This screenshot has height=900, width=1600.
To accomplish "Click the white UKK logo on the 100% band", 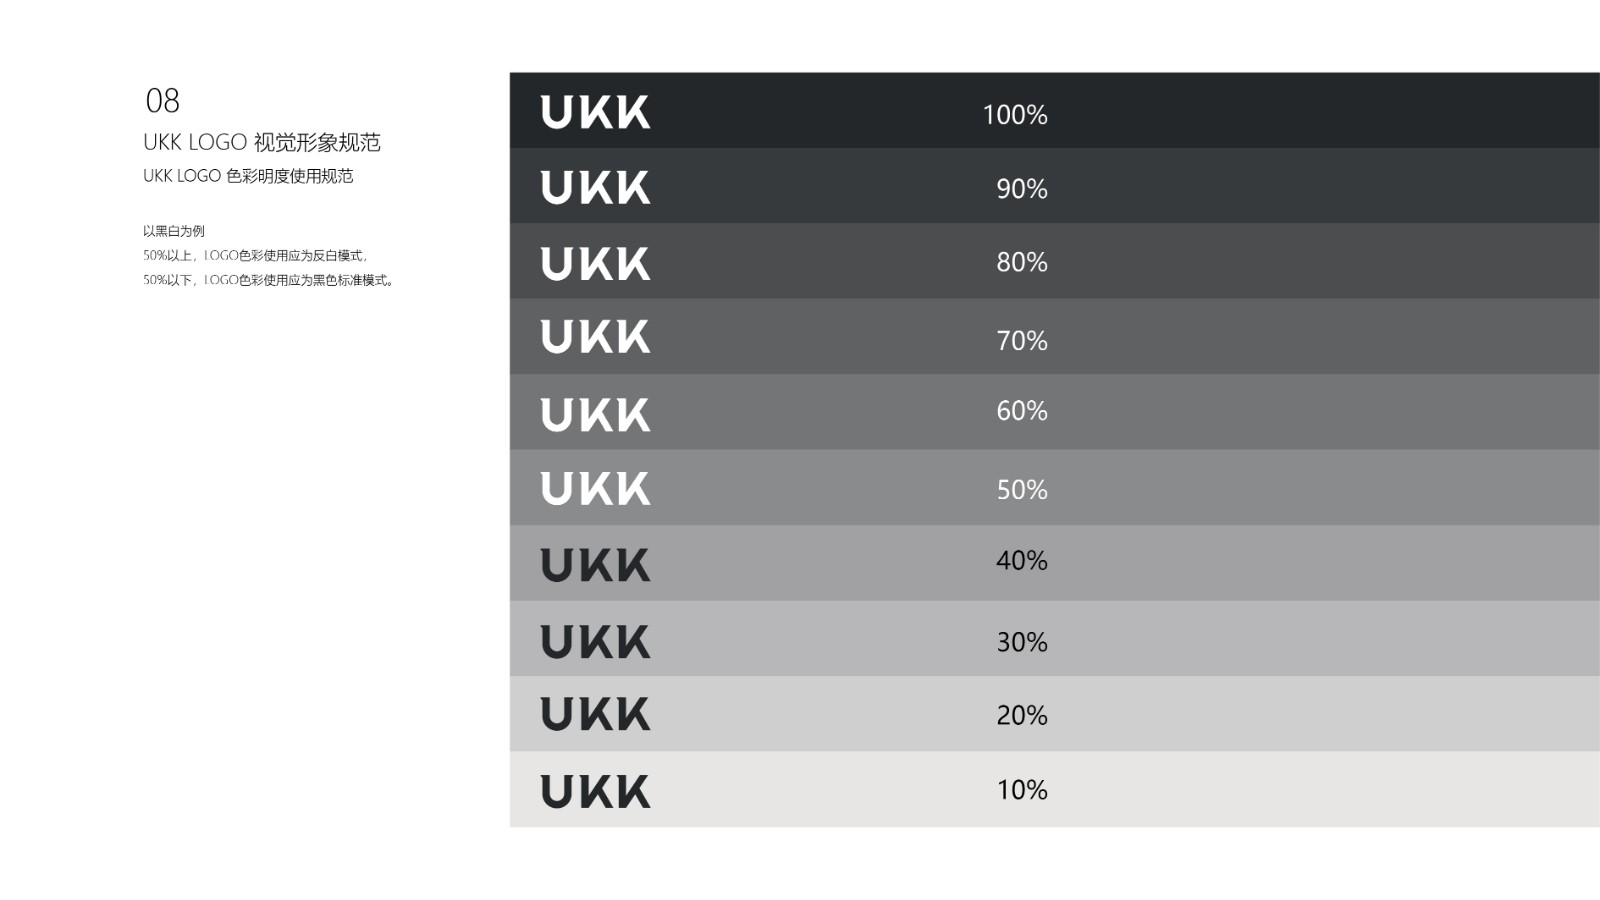I will (x=595, y=112).
